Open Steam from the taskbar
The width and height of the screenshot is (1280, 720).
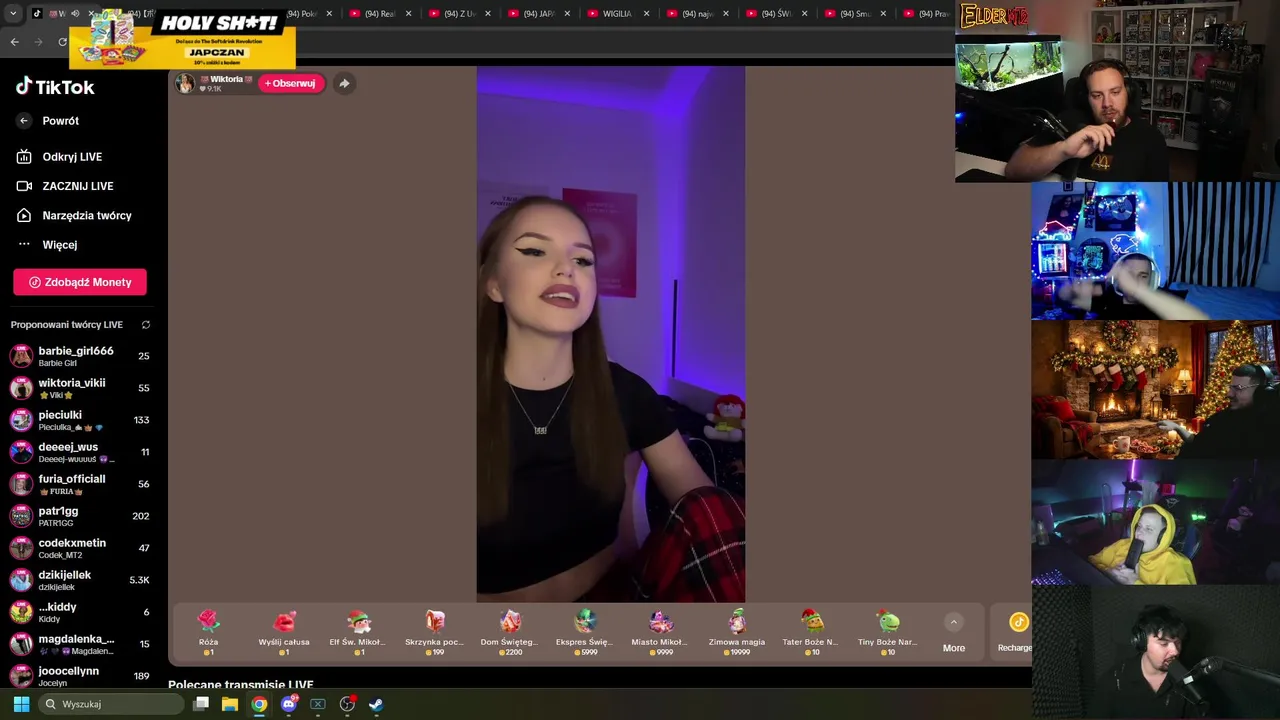click(x=376, y=704)
